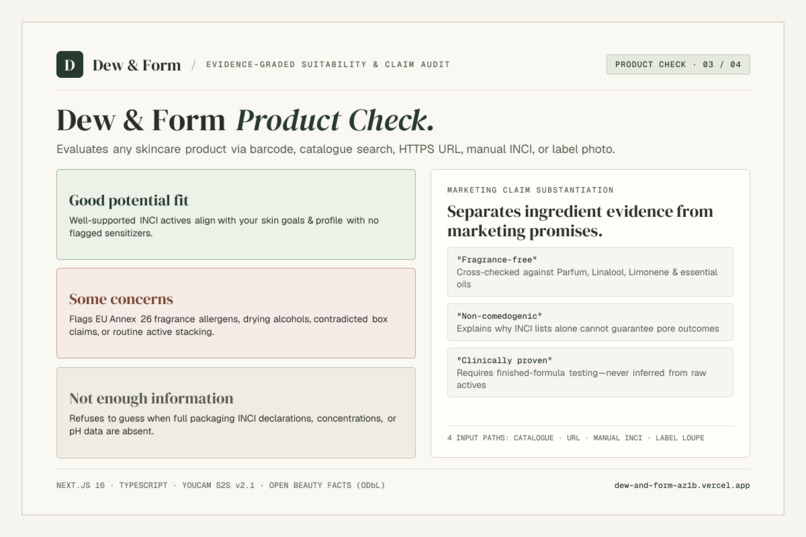The height and width of the screenshot is (537, 806).
Task: Click the Dew & Form 'D' logo icon
Action: (x=69, y=64)
